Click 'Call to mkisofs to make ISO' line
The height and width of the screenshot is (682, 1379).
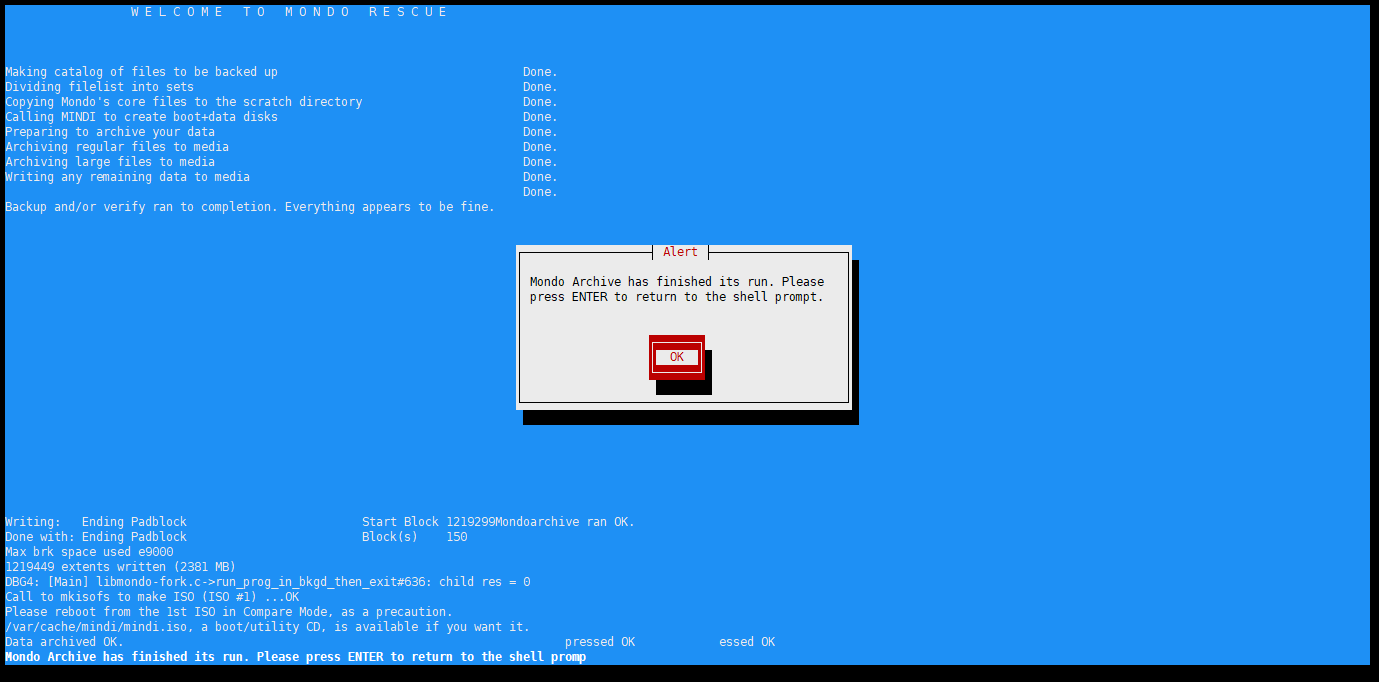[152, 597]
